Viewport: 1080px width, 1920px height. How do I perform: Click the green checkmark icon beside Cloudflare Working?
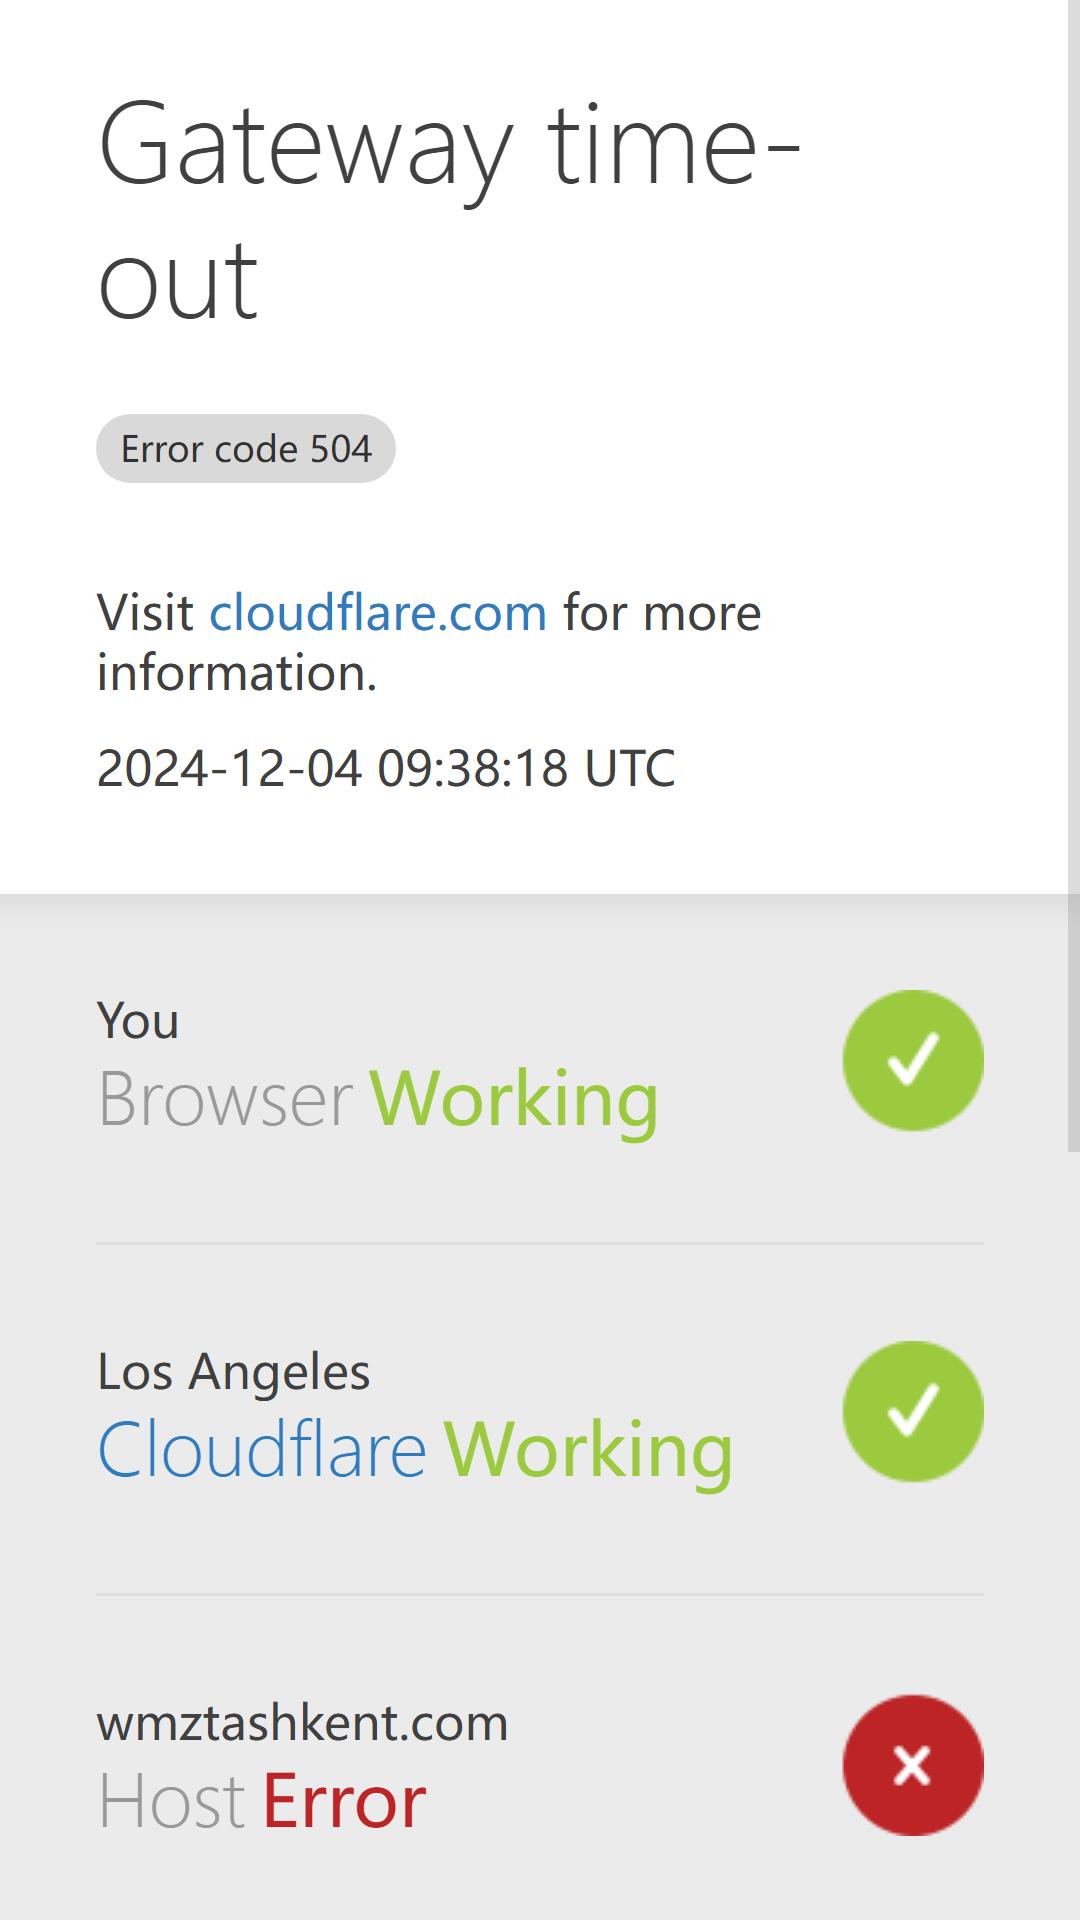[x=913, y=1411]
